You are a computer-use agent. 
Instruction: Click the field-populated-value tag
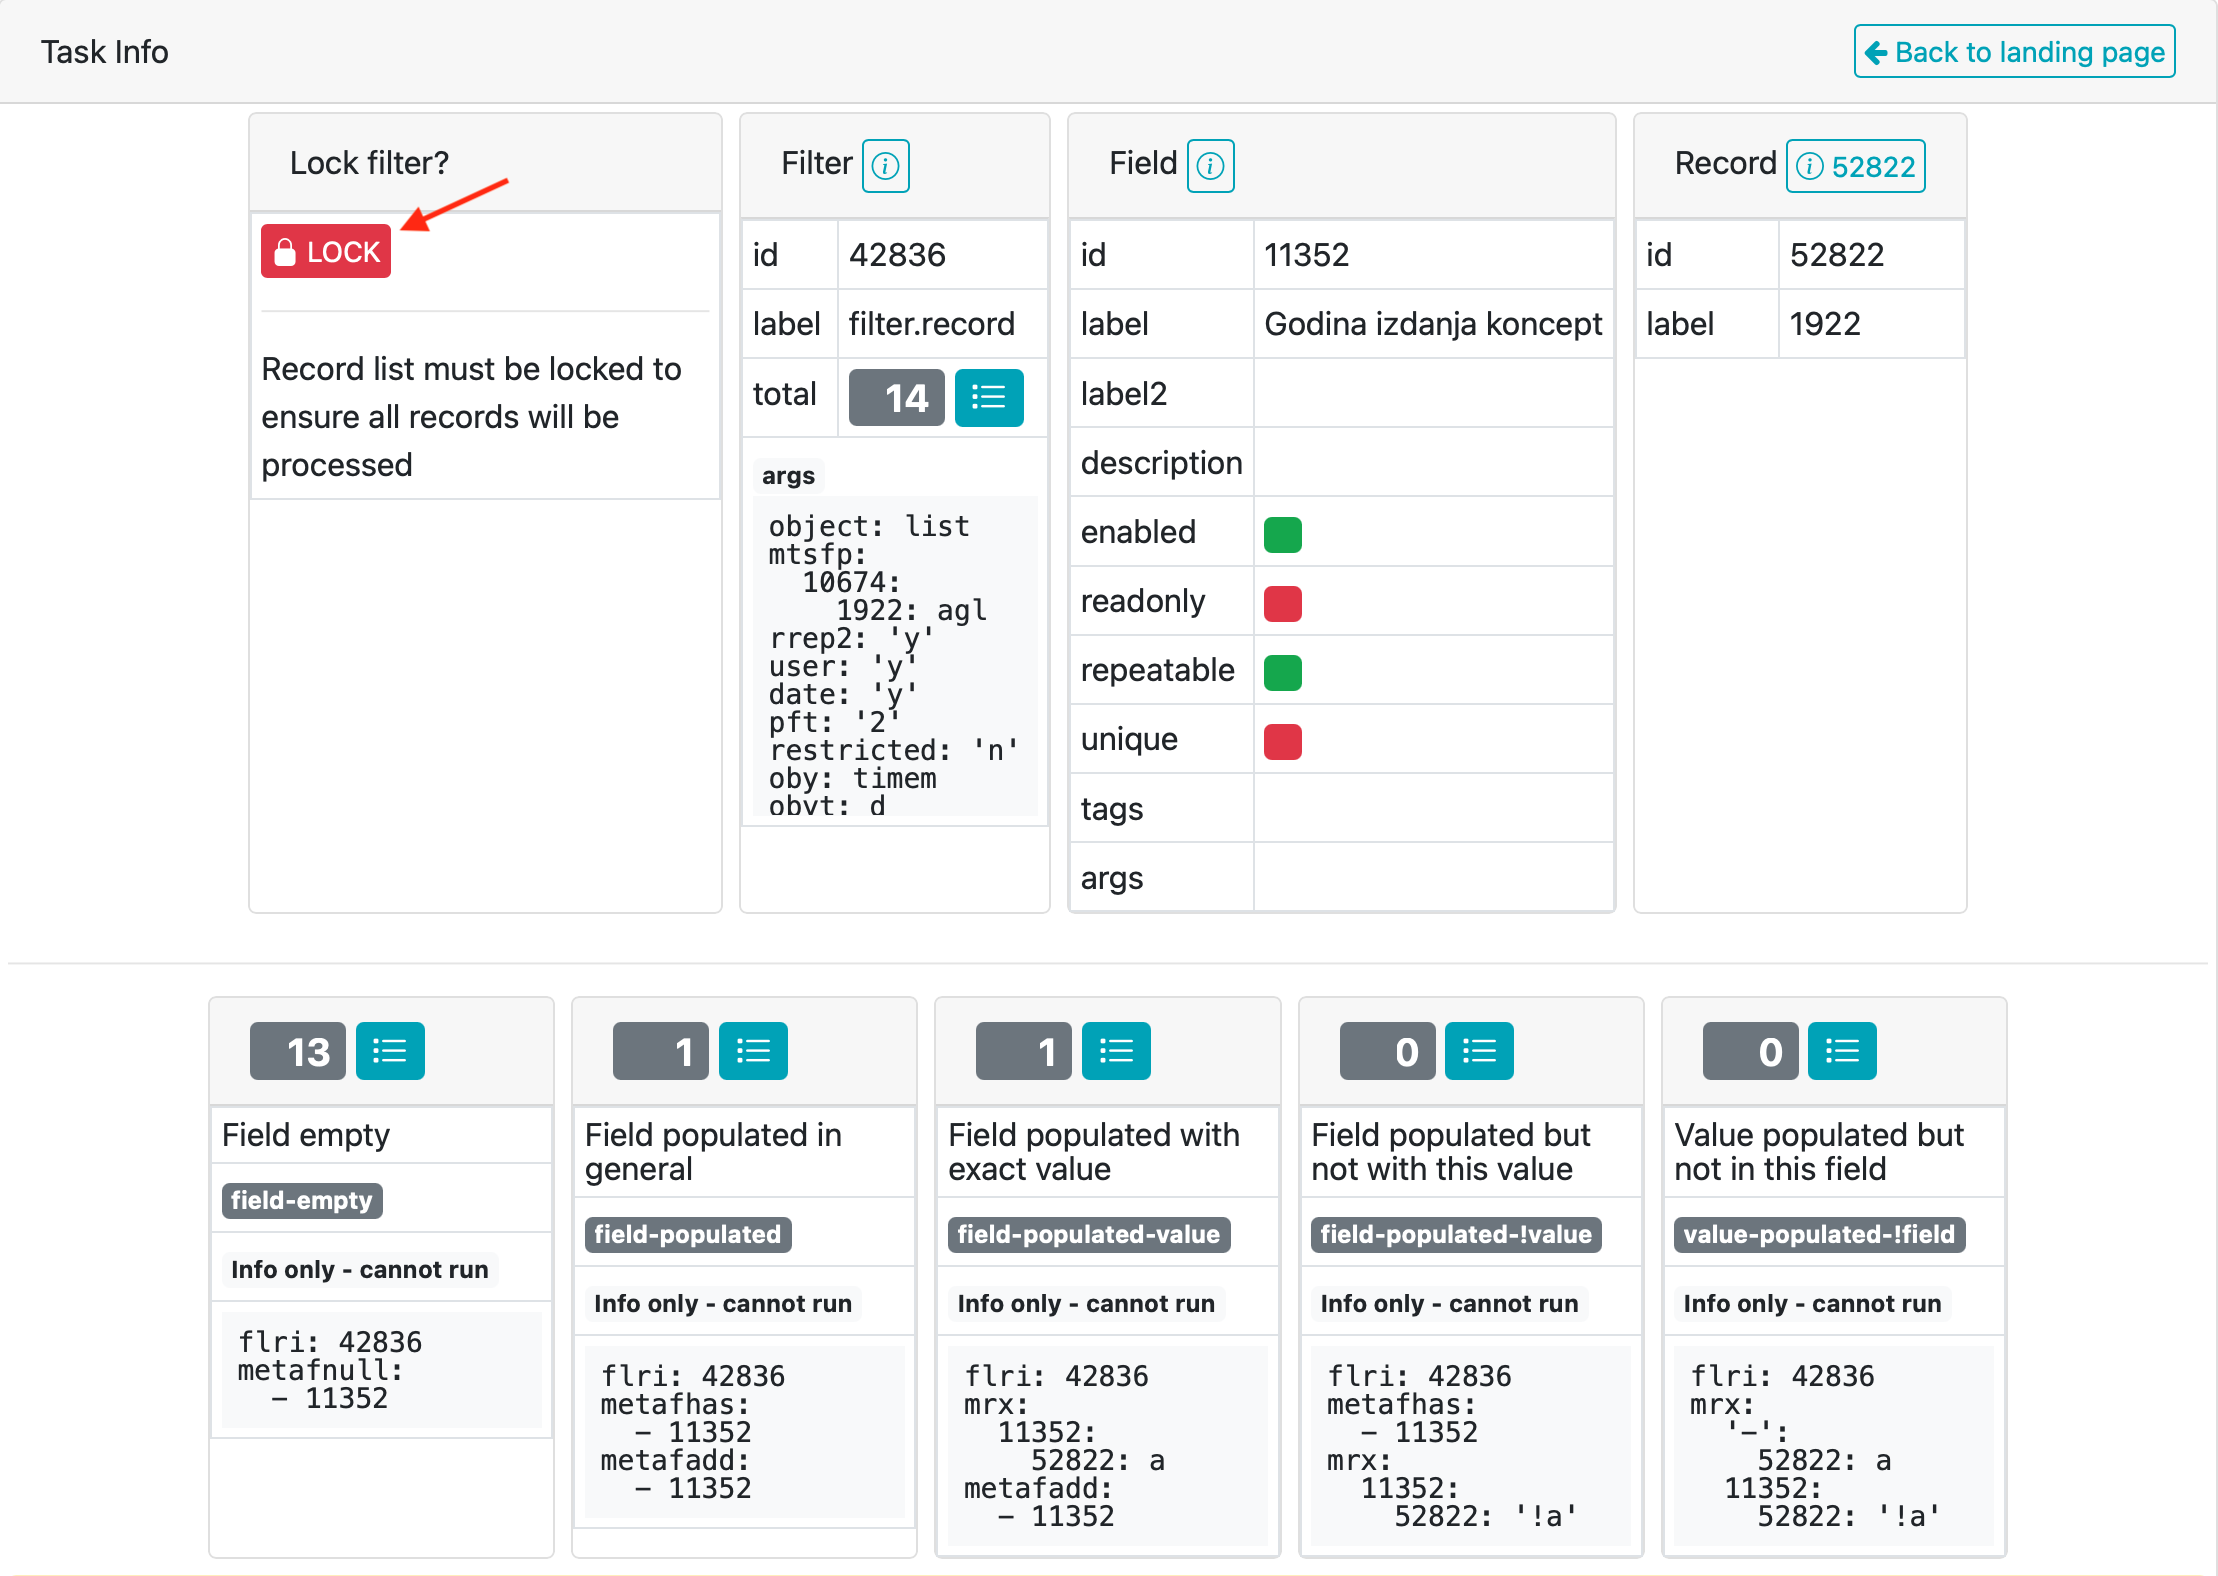pyautogui.click(x=1089, y=1234)
